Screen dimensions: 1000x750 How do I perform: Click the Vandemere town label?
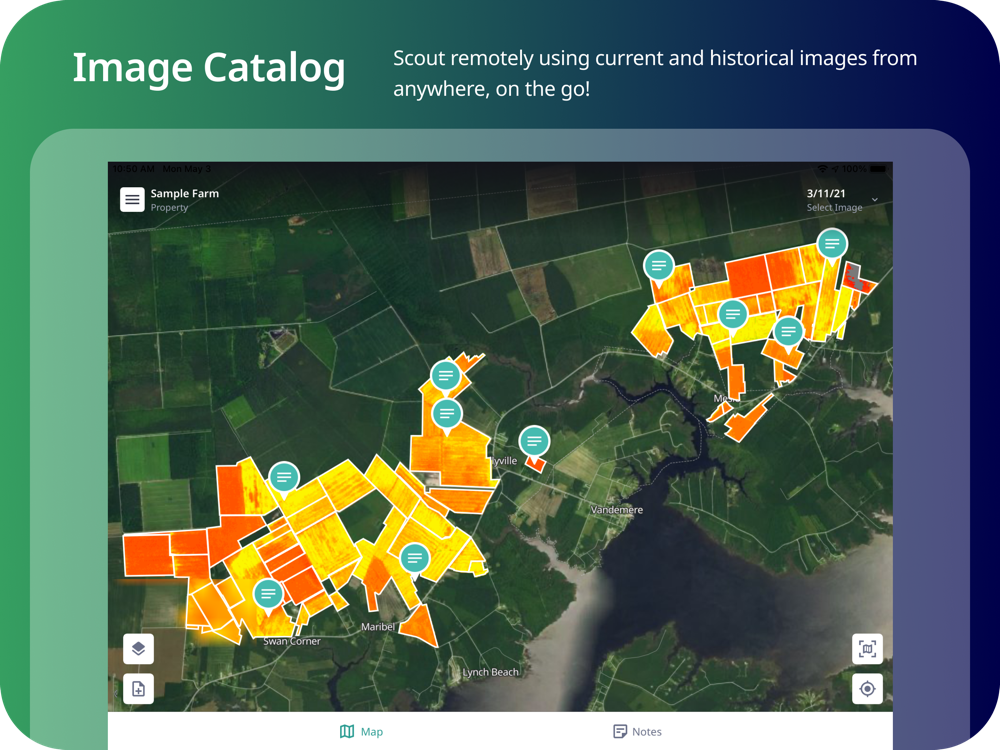[x=617, y=510]
